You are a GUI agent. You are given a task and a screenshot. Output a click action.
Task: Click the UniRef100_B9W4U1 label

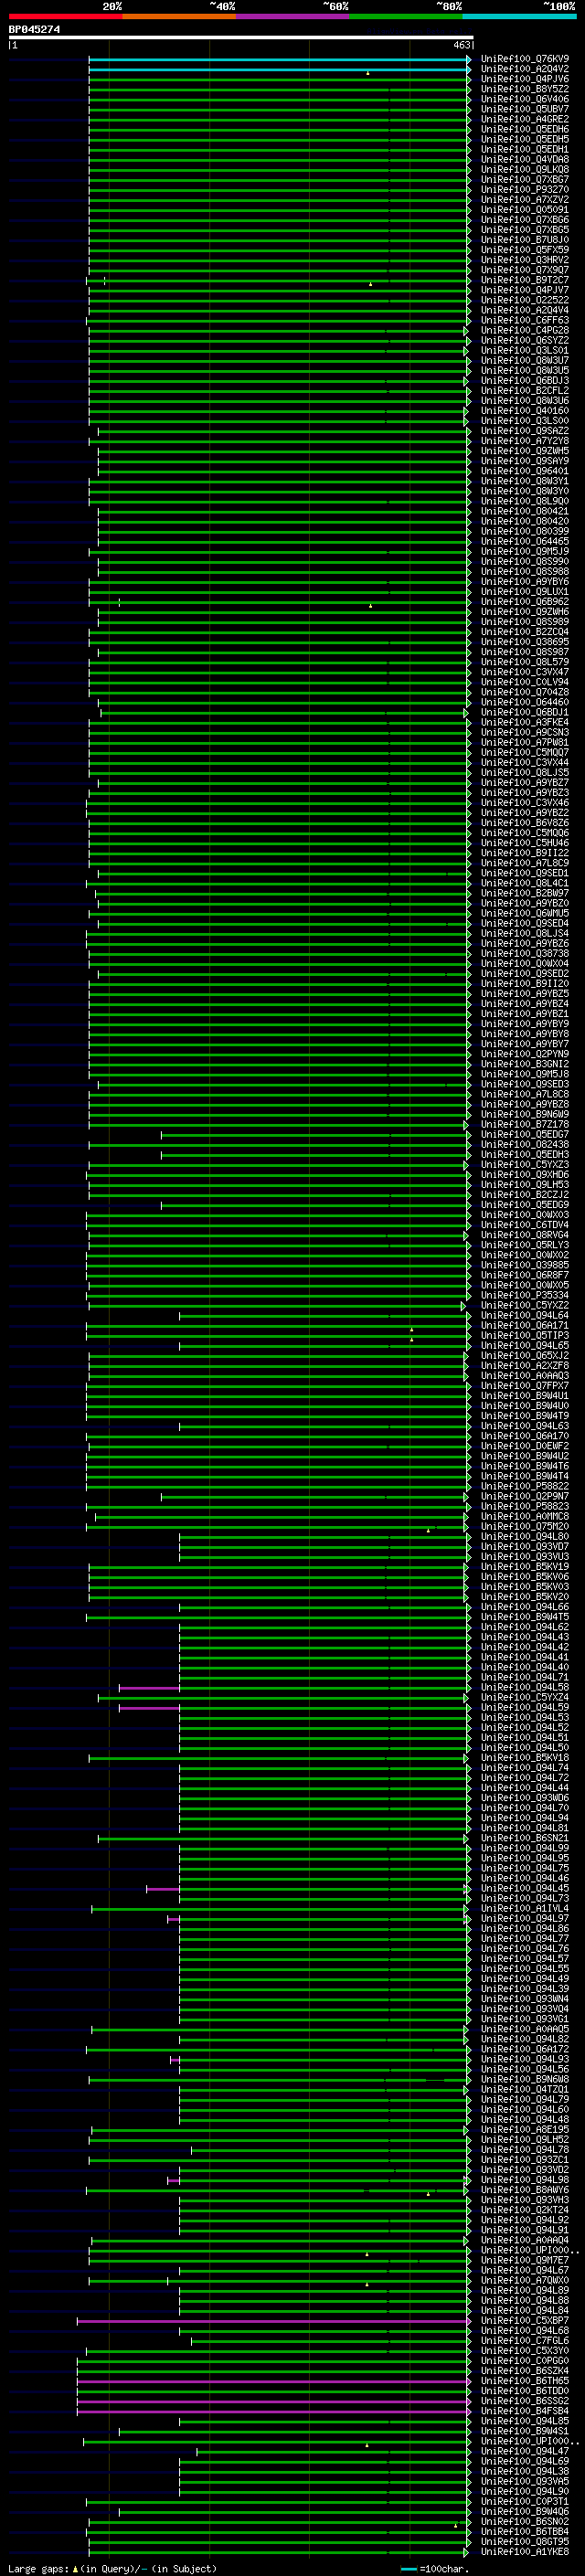(525, 1395)
